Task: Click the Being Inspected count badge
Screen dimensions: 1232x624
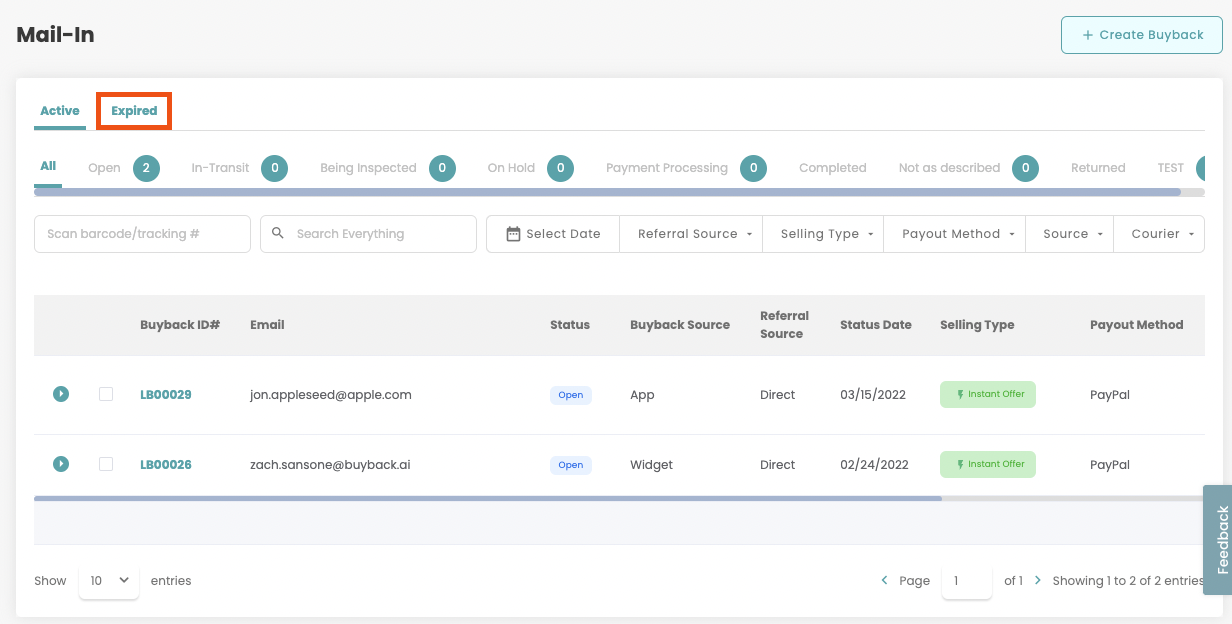Action: tap(442, 168)
